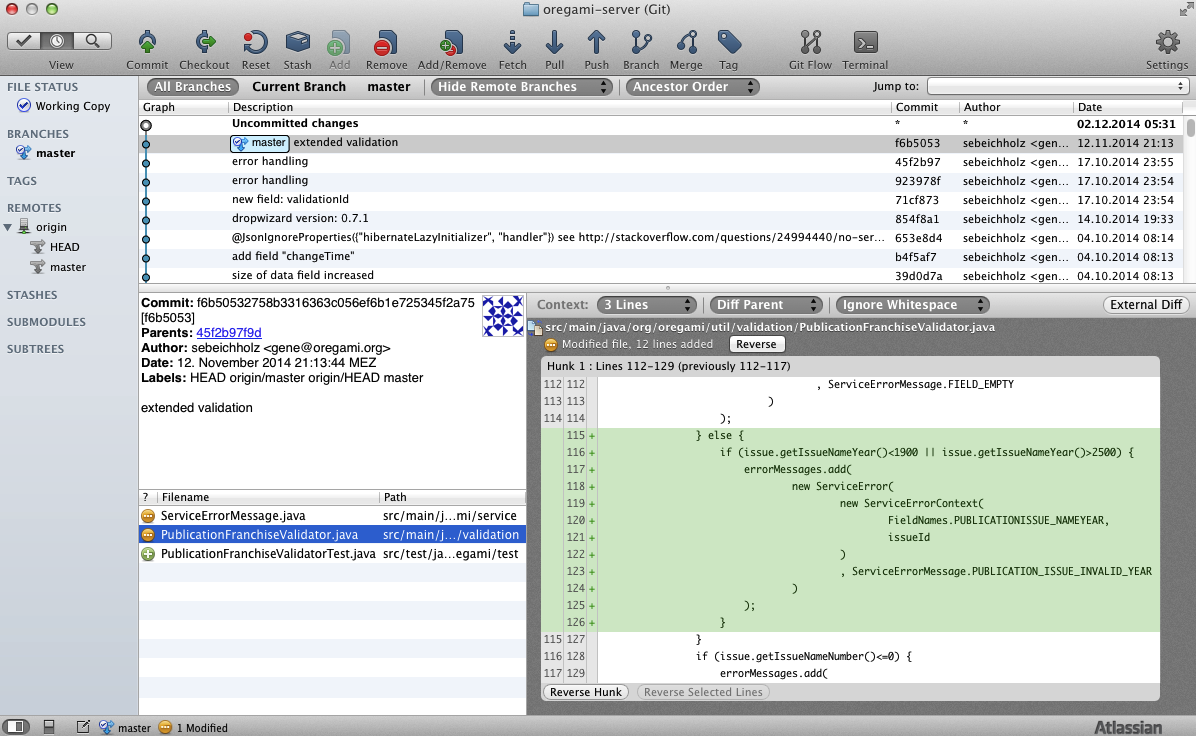Open the Terminal toolbar icon
Screen dimensions: 1196x736
865,43
